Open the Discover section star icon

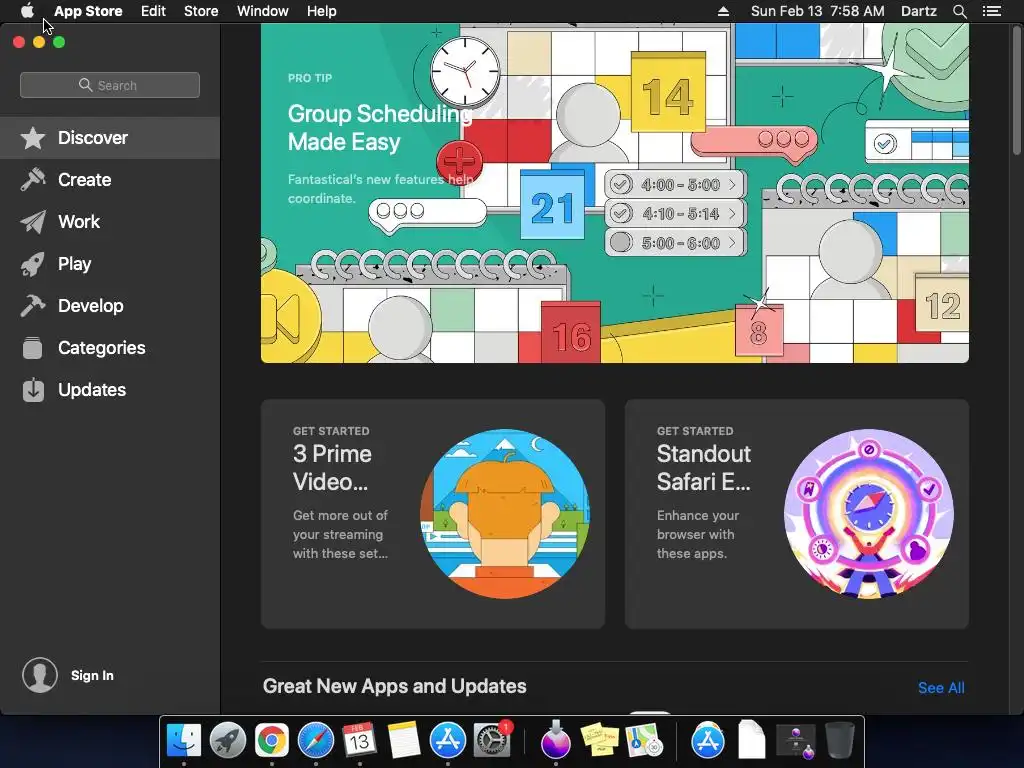pyautogui.click(x=33, y=138)
